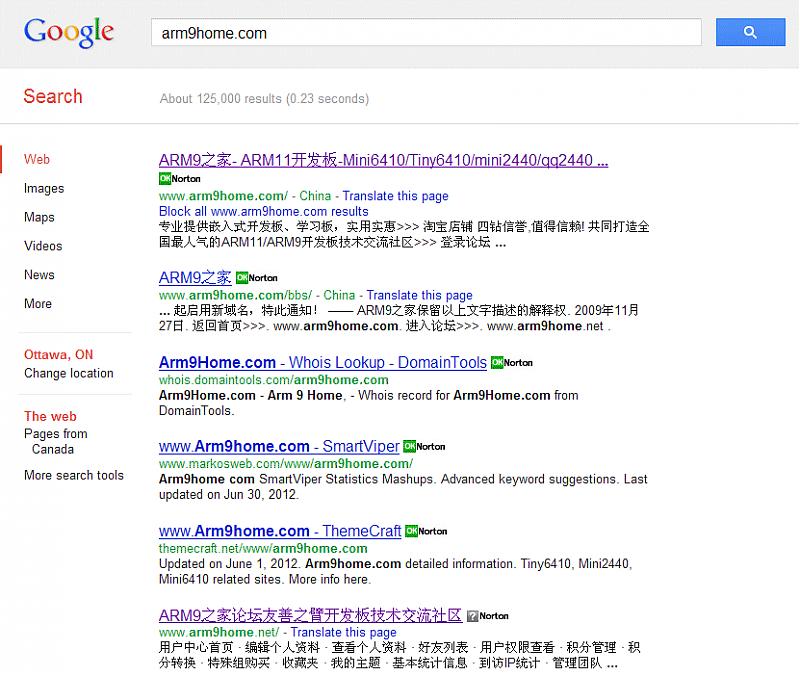Open Change location option
This screenshot has height=676, width=800.
[68, 373]
